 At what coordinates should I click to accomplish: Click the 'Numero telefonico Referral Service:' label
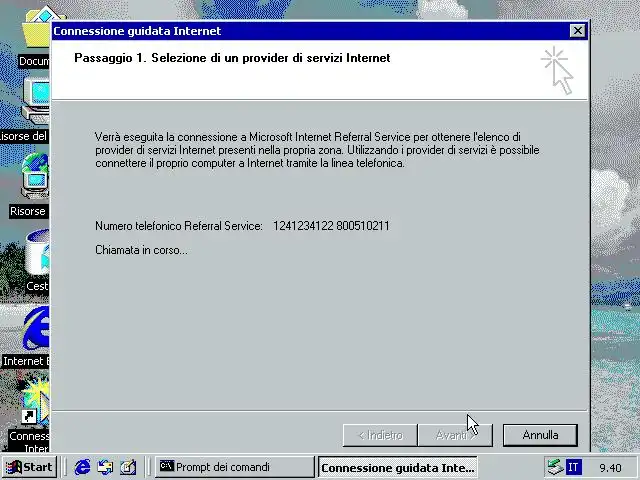(179, 226)
